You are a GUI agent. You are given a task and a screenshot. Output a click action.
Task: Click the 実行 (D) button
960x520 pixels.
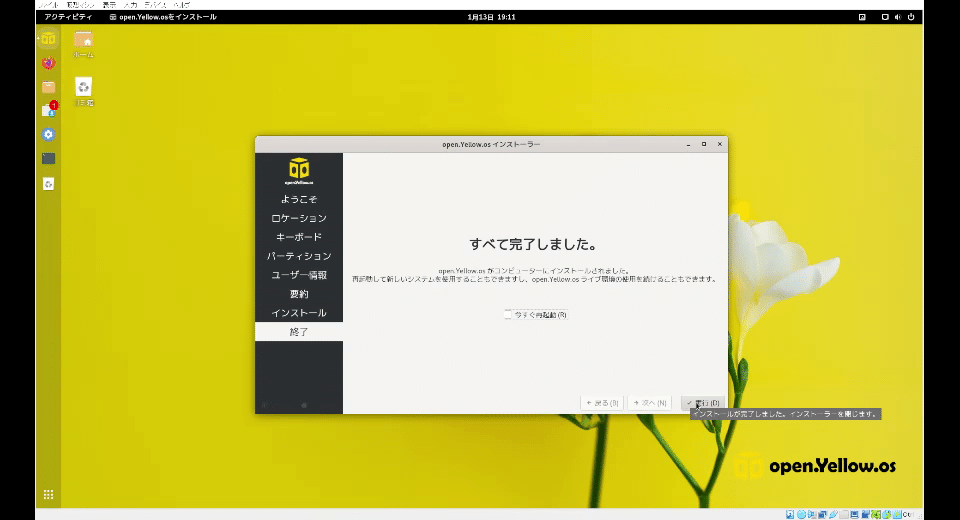pyautogui.click(x=703, y=403)
